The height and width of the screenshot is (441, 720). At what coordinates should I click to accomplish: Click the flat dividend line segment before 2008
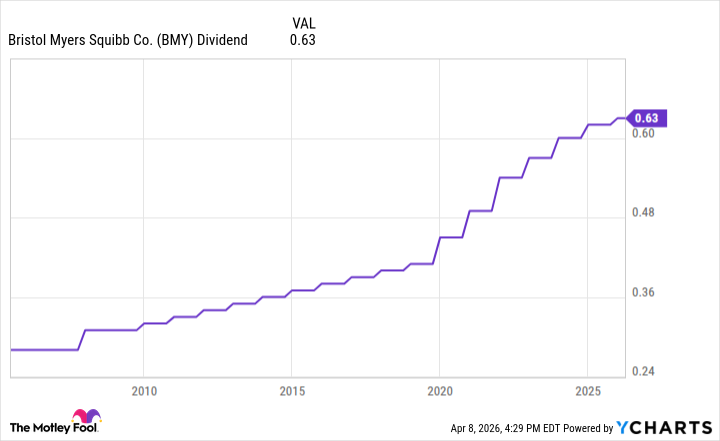click(x=45, y=350)
